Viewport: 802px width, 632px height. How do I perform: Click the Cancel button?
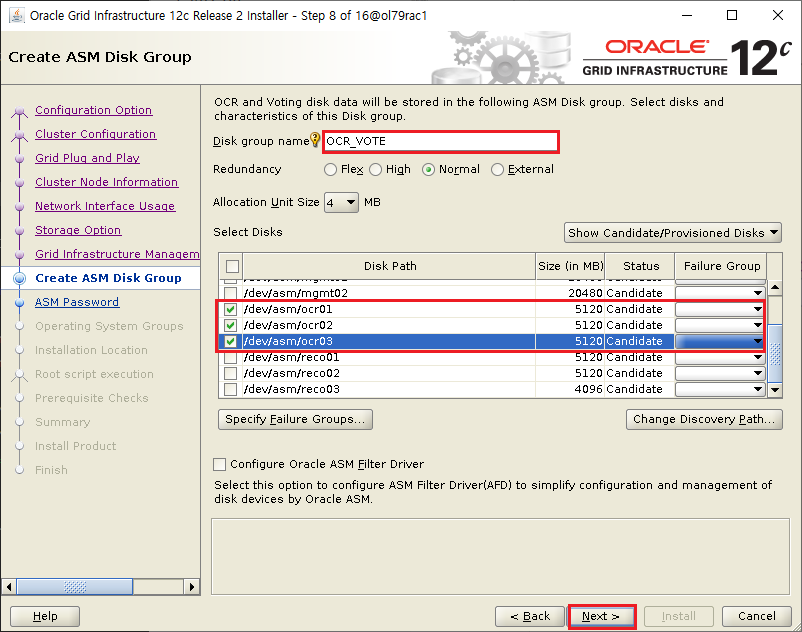coord(756,616)
